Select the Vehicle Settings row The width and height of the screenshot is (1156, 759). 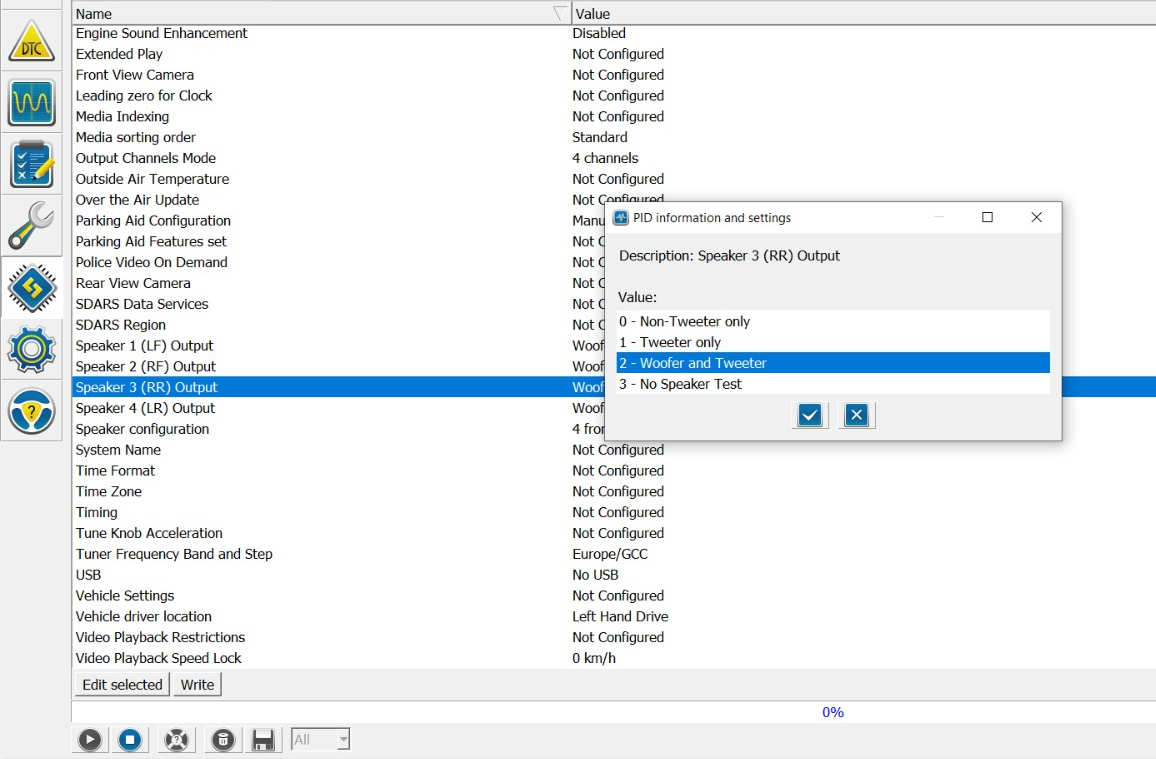click(614, 595)
